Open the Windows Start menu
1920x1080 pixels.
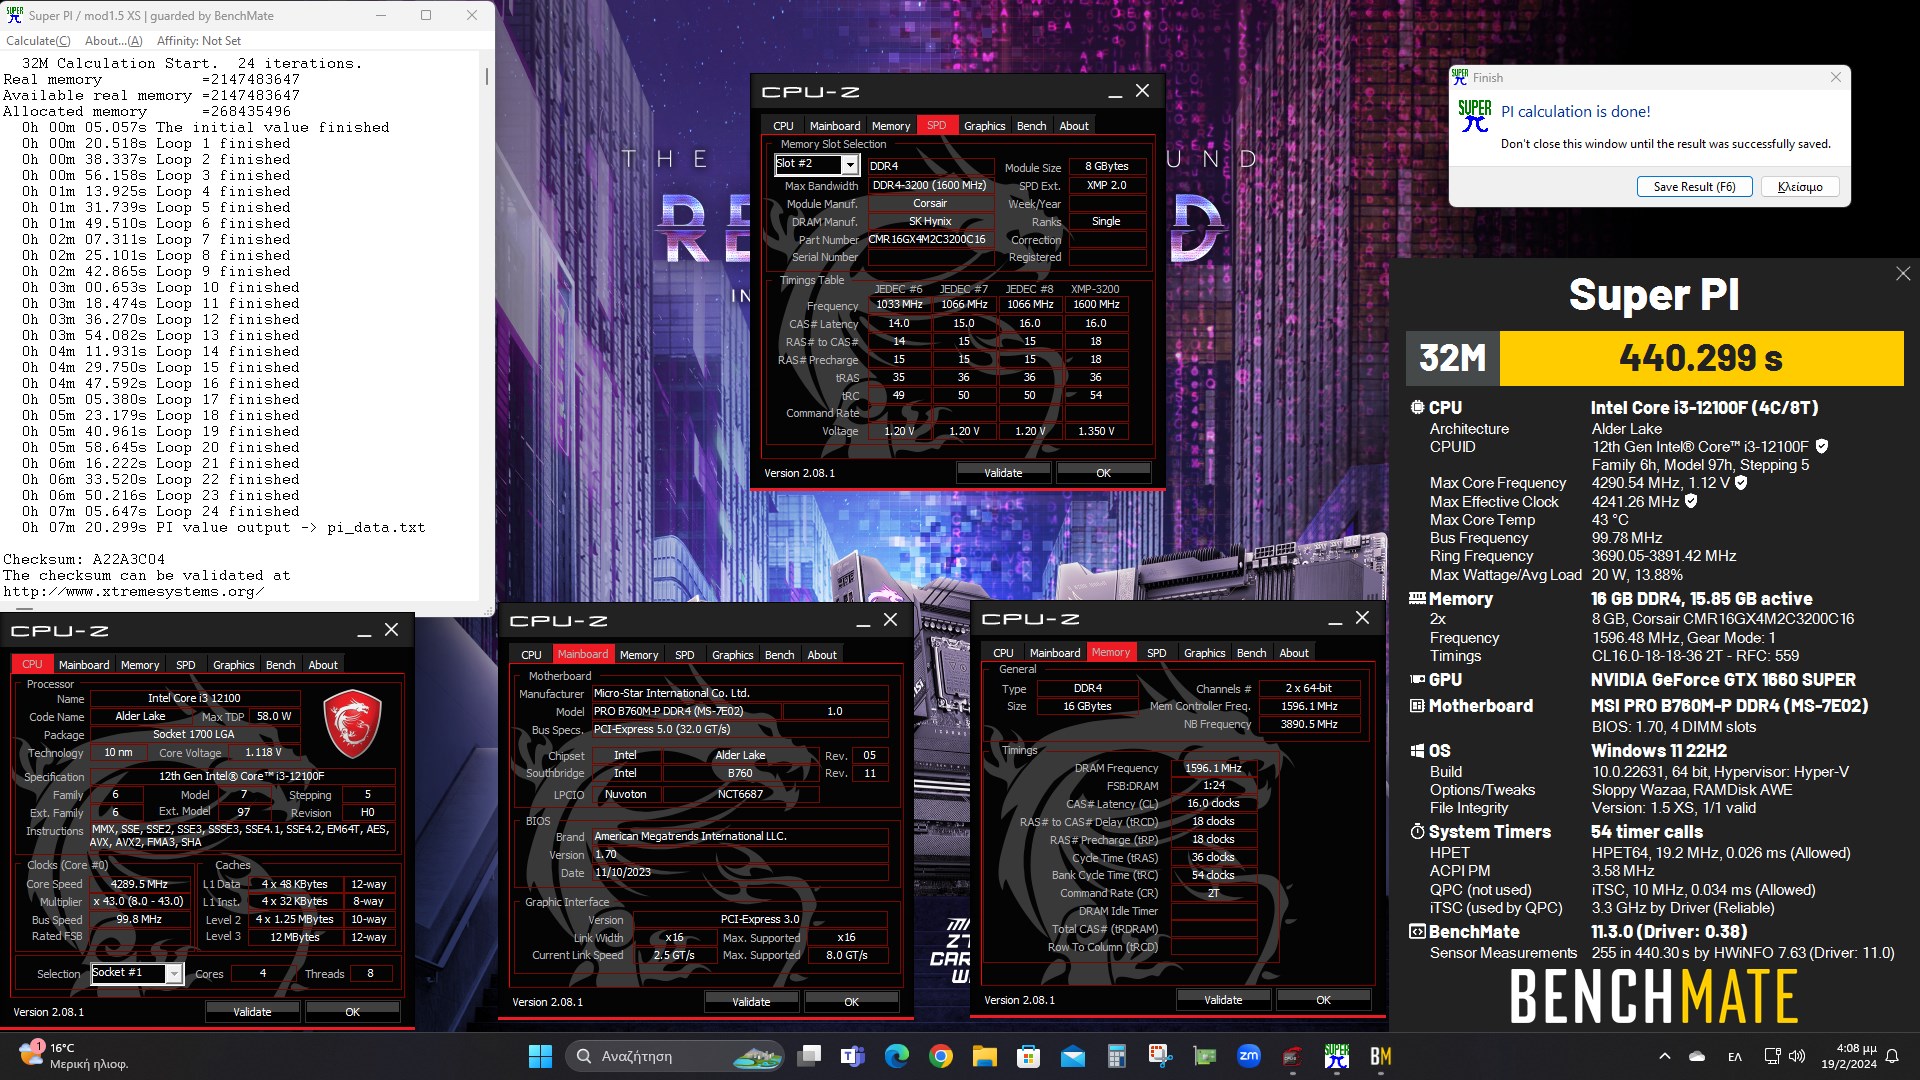tap(540, 1056)
